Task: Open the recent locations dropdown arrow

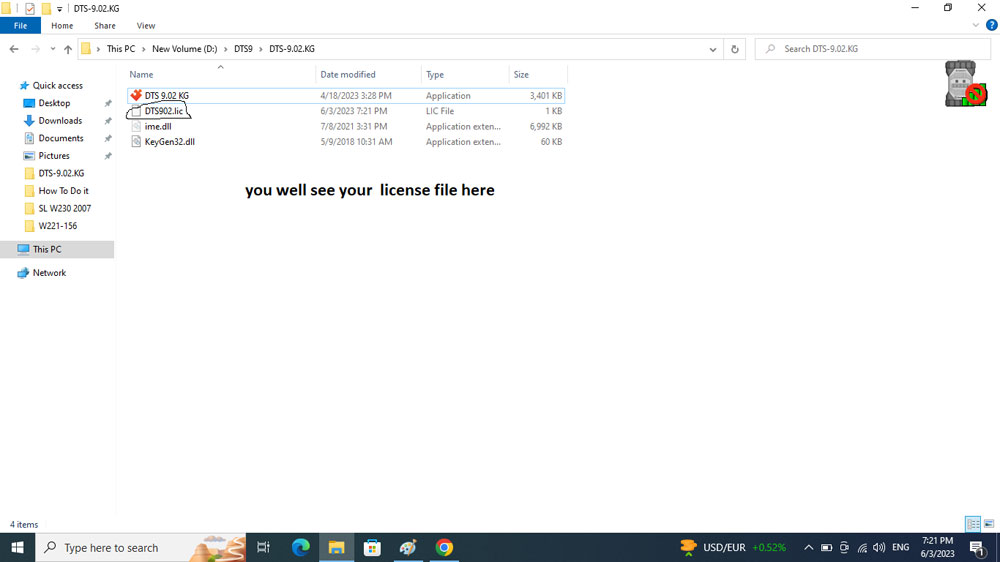Action: click(51, 49)
